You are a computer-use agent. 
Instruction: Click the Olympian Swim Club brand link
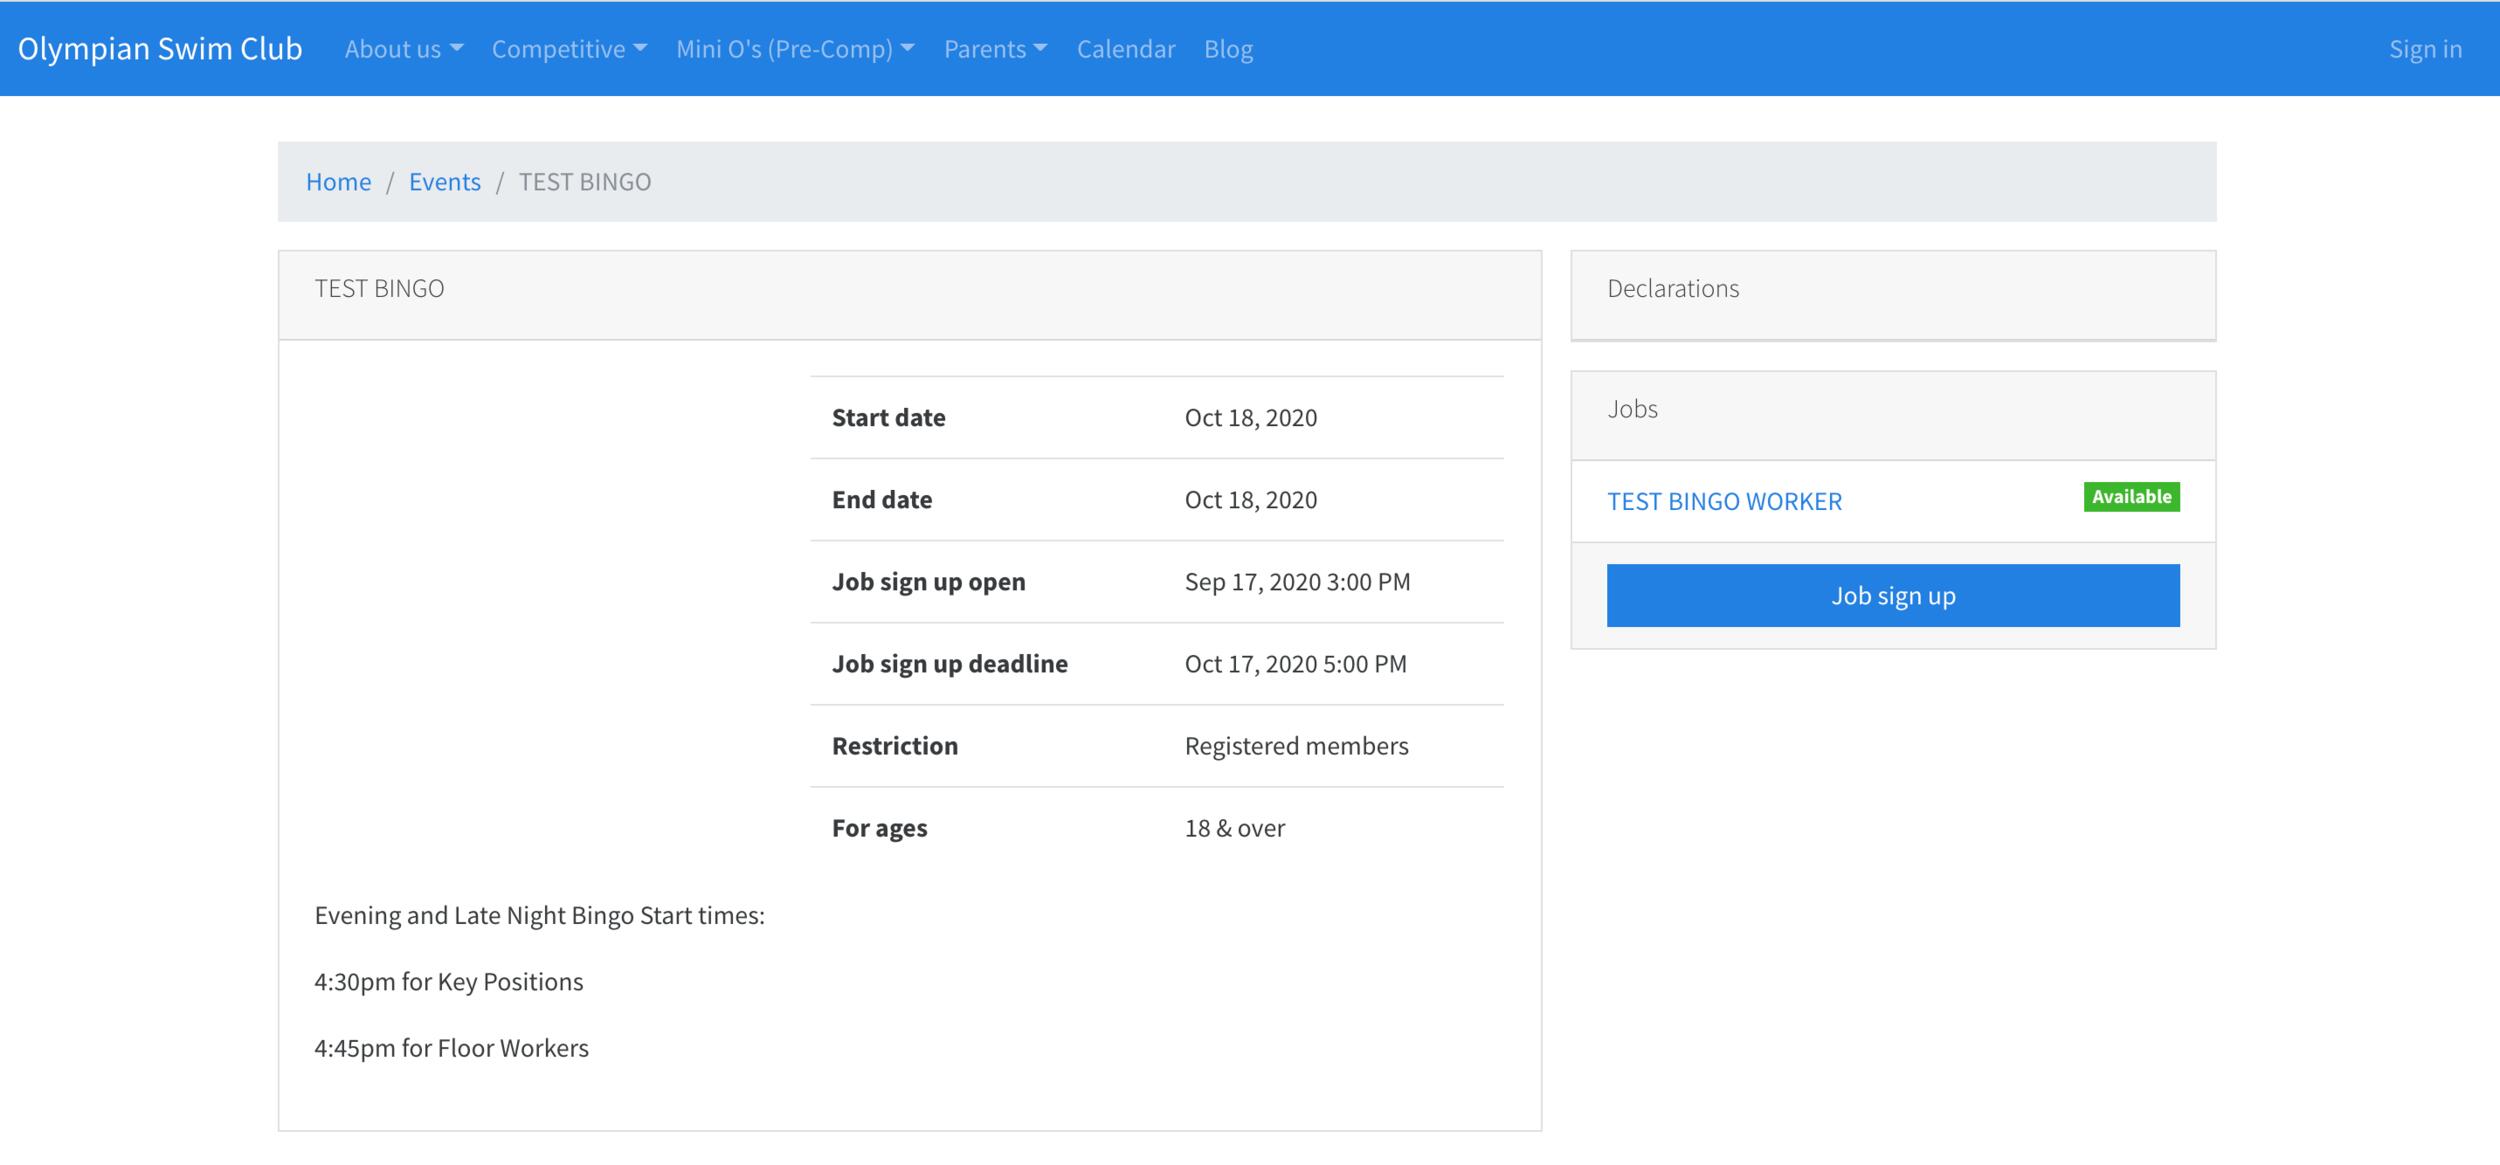(160, 49)
